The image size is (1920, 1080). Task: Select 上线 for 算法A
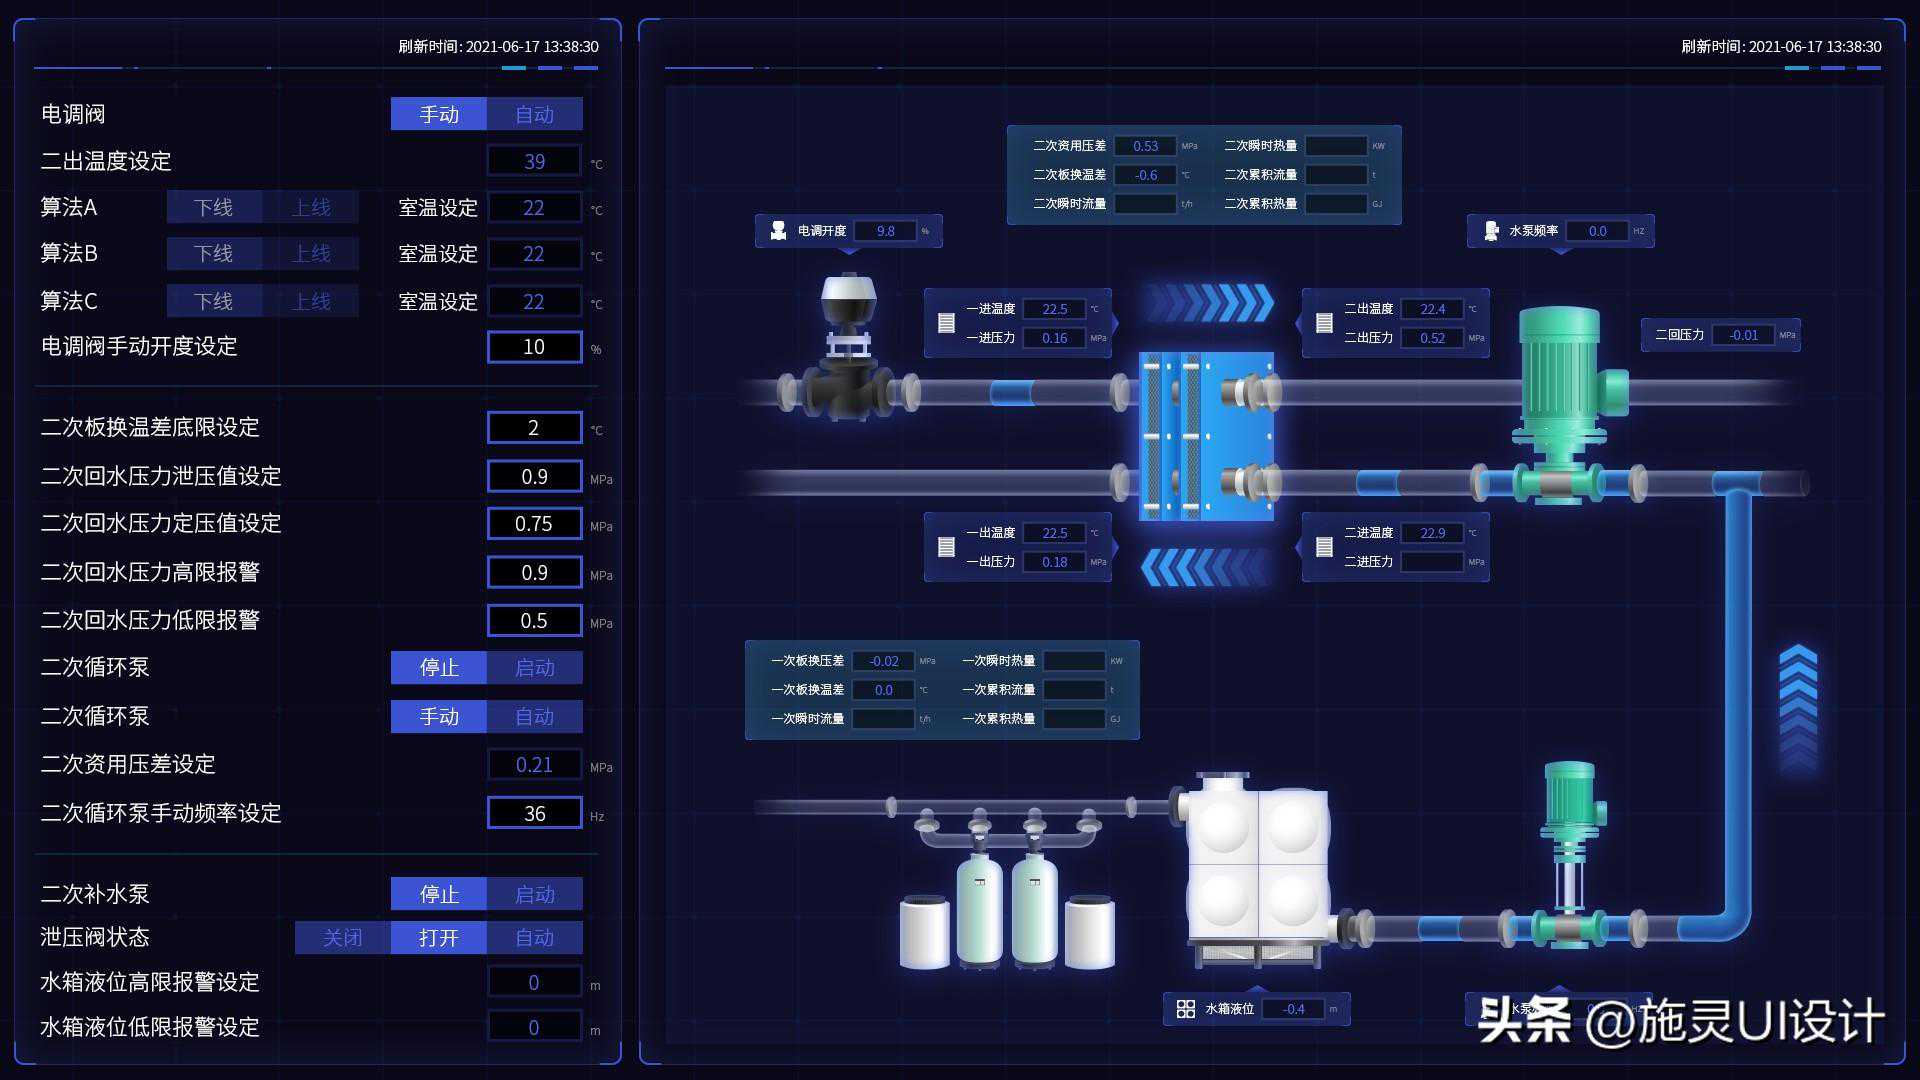click(x=311, y=207)
